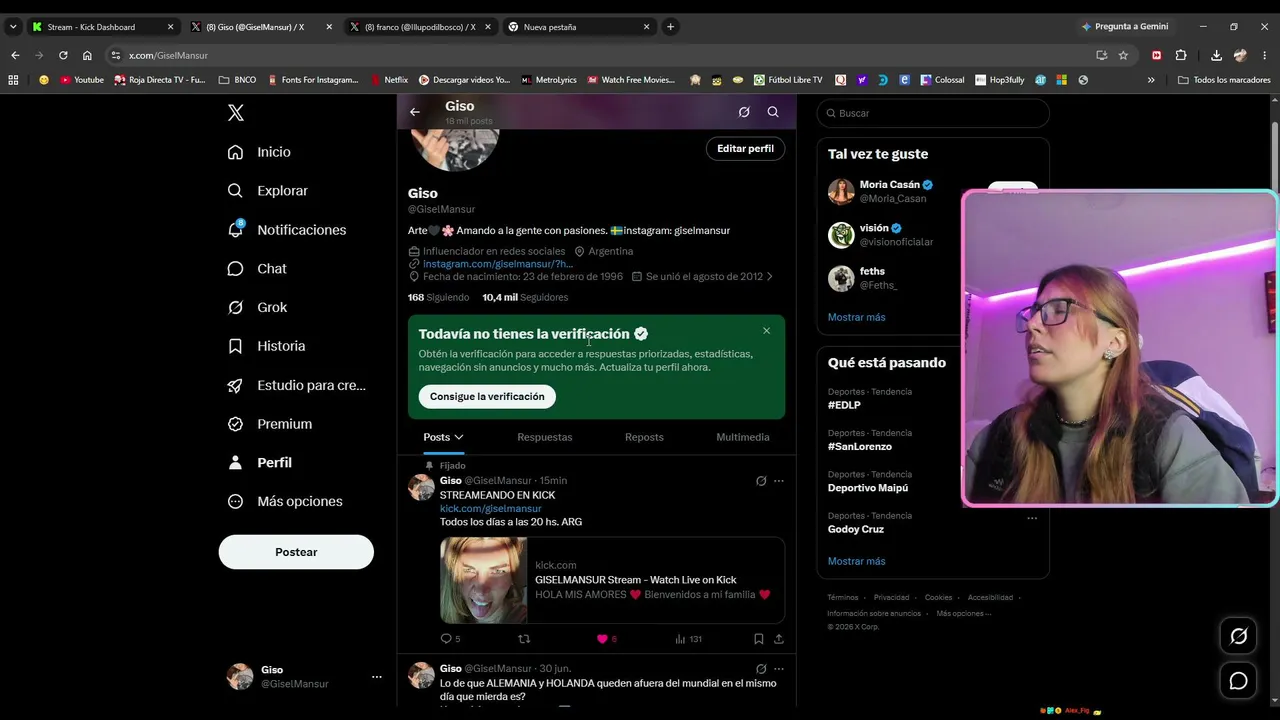The height and width of the screenshot is (720, 1280).
Task: Click Mostrar más under Tal vez te guste
Action: click(x=857, y=318)
